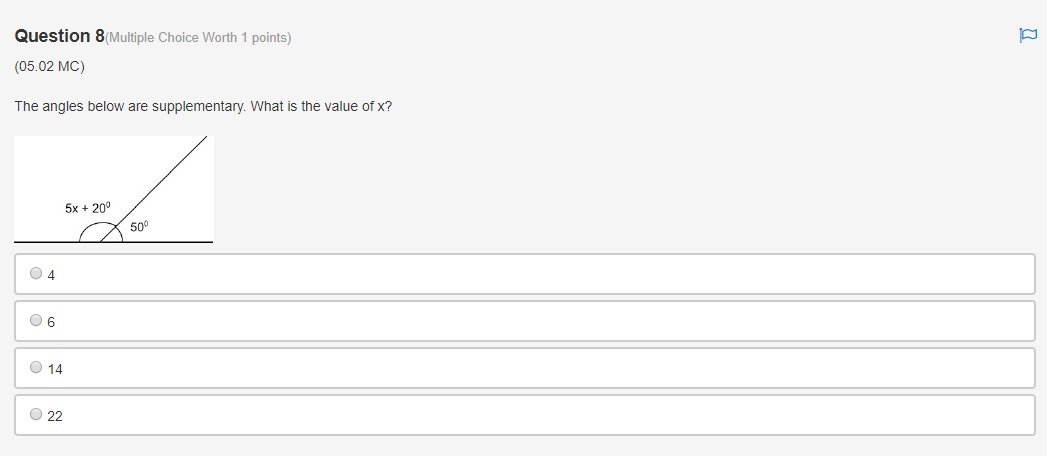The image size is (1047, 456).
Task: Mark the radio button for answer 22
Action: (37, 414)
